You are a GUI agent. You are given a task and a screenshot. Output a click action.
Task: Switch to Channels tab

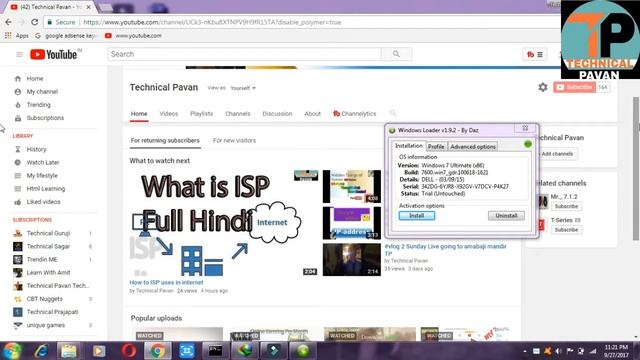pos(238,113)
